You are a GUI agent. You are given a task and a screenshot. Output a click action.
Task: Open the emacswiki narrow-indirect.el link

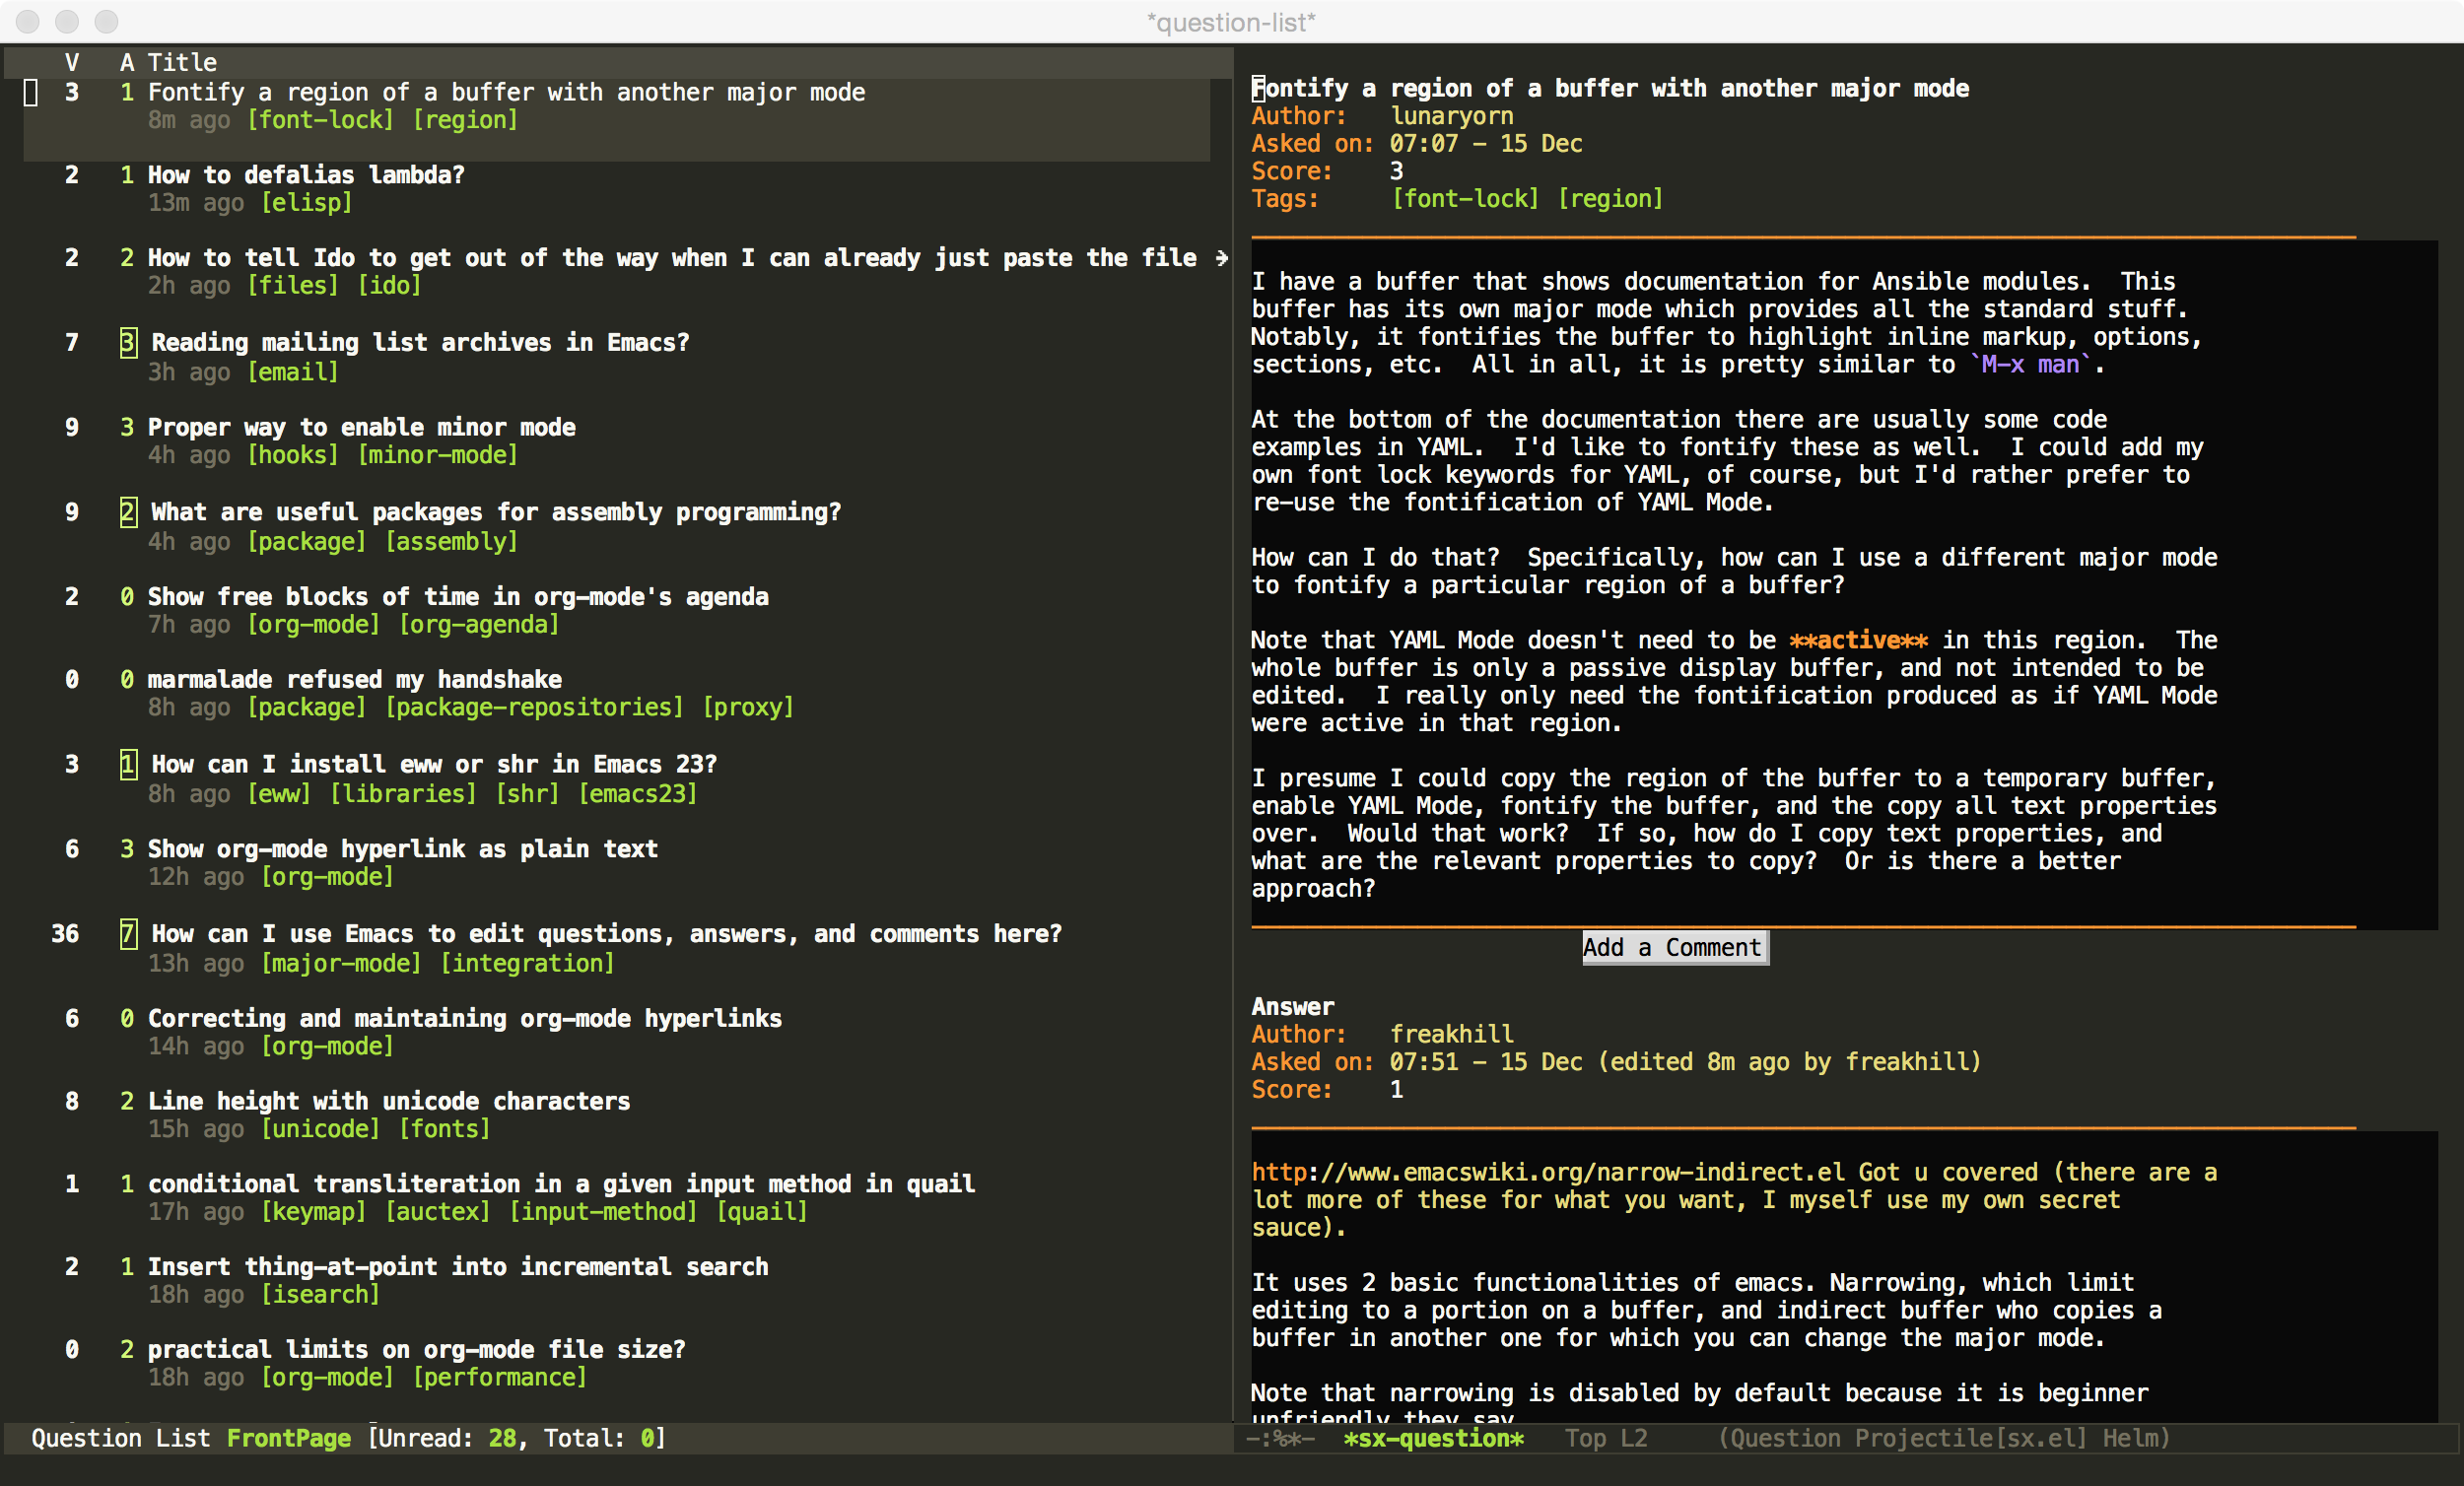1548,1172
